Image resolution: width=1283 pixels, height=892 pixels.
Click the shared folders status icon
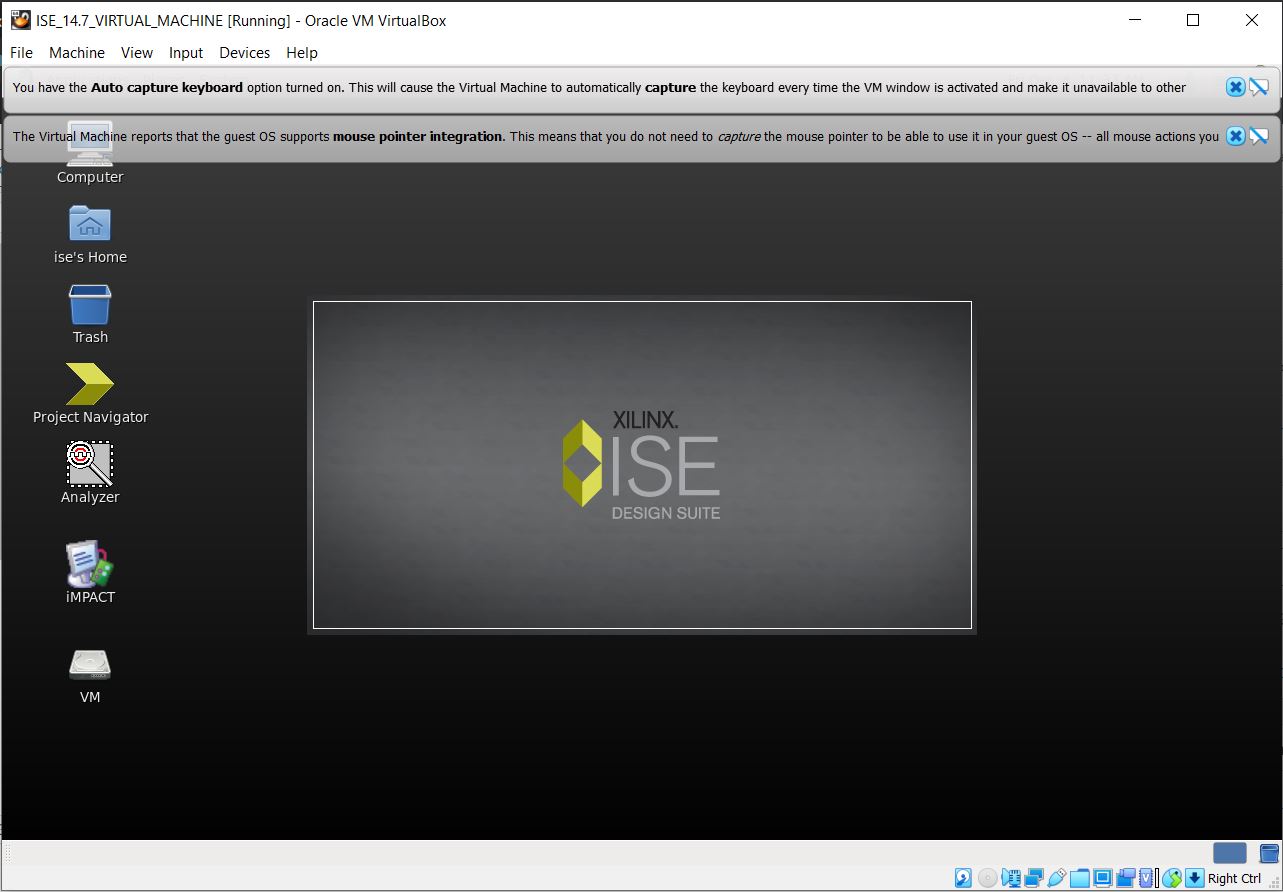[x=1080, y=878]
